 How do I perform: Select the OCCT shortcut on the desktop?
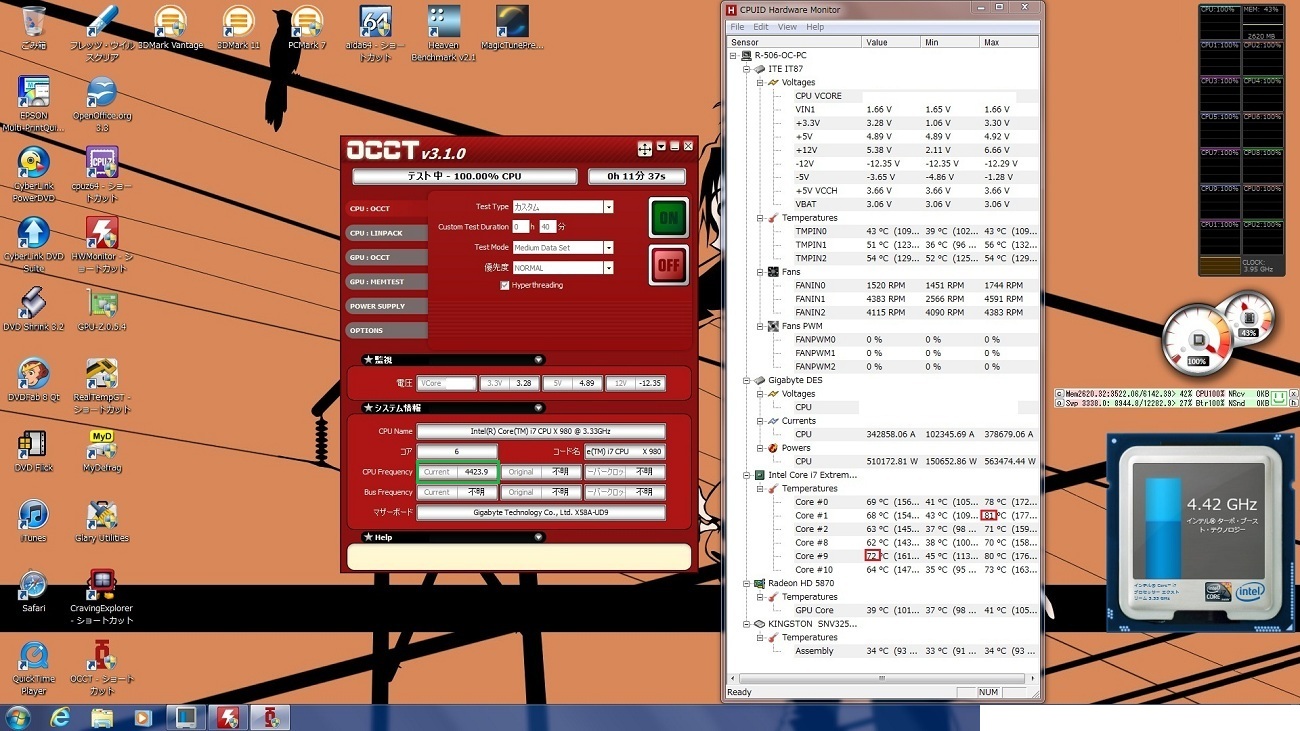coord(102,668)
